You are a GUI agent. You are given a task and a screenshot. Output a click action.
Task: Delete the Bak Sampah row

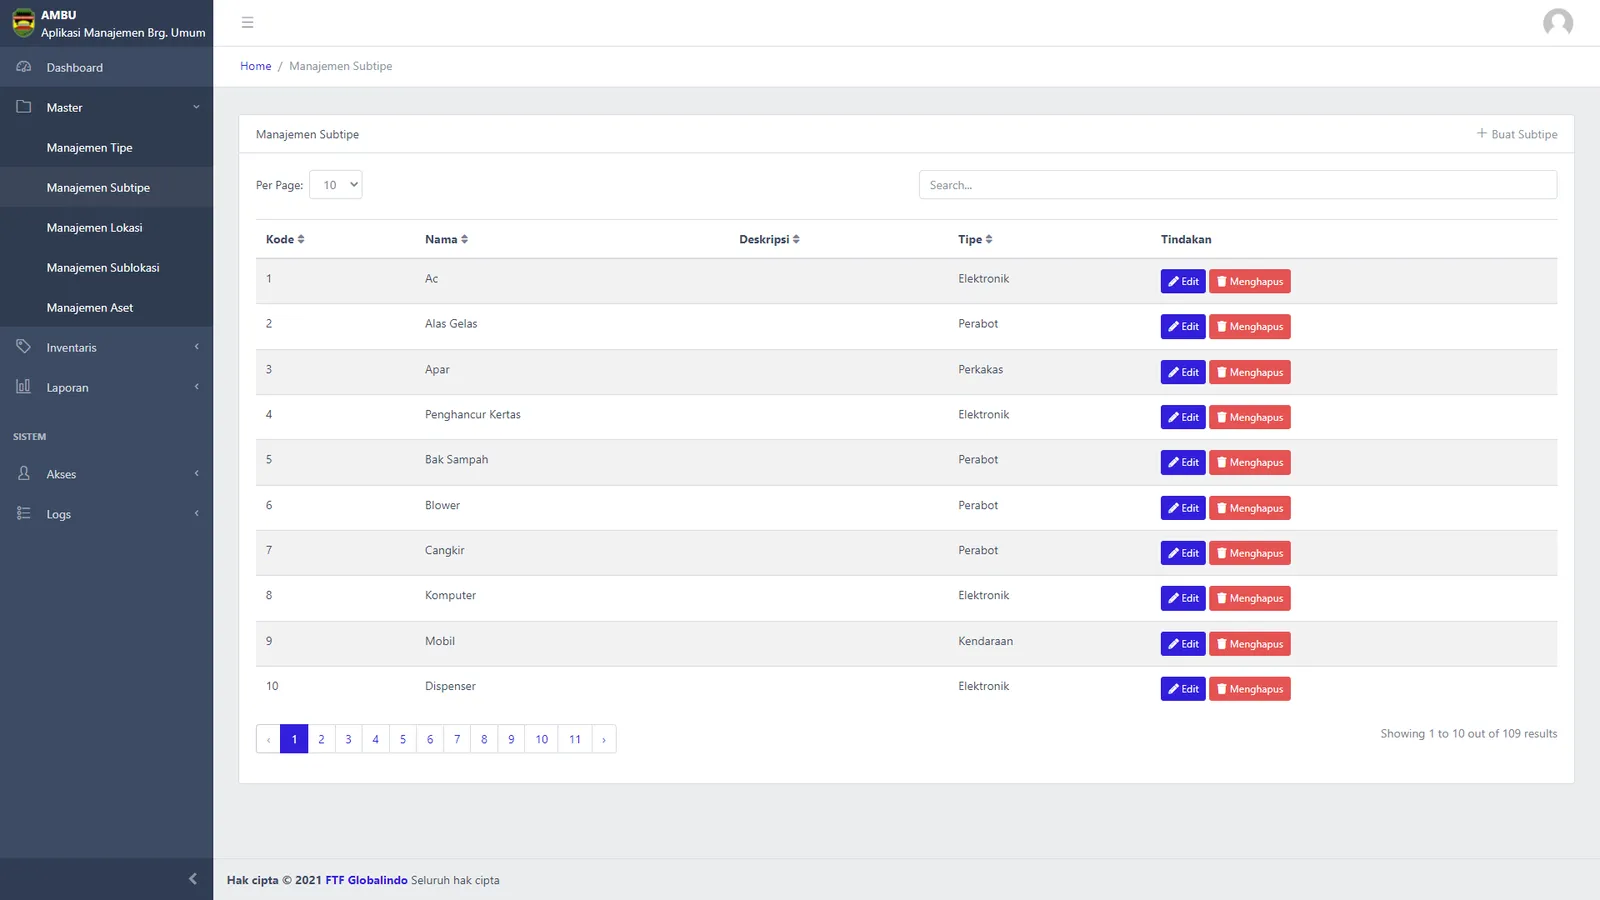tap(1250, 462)
